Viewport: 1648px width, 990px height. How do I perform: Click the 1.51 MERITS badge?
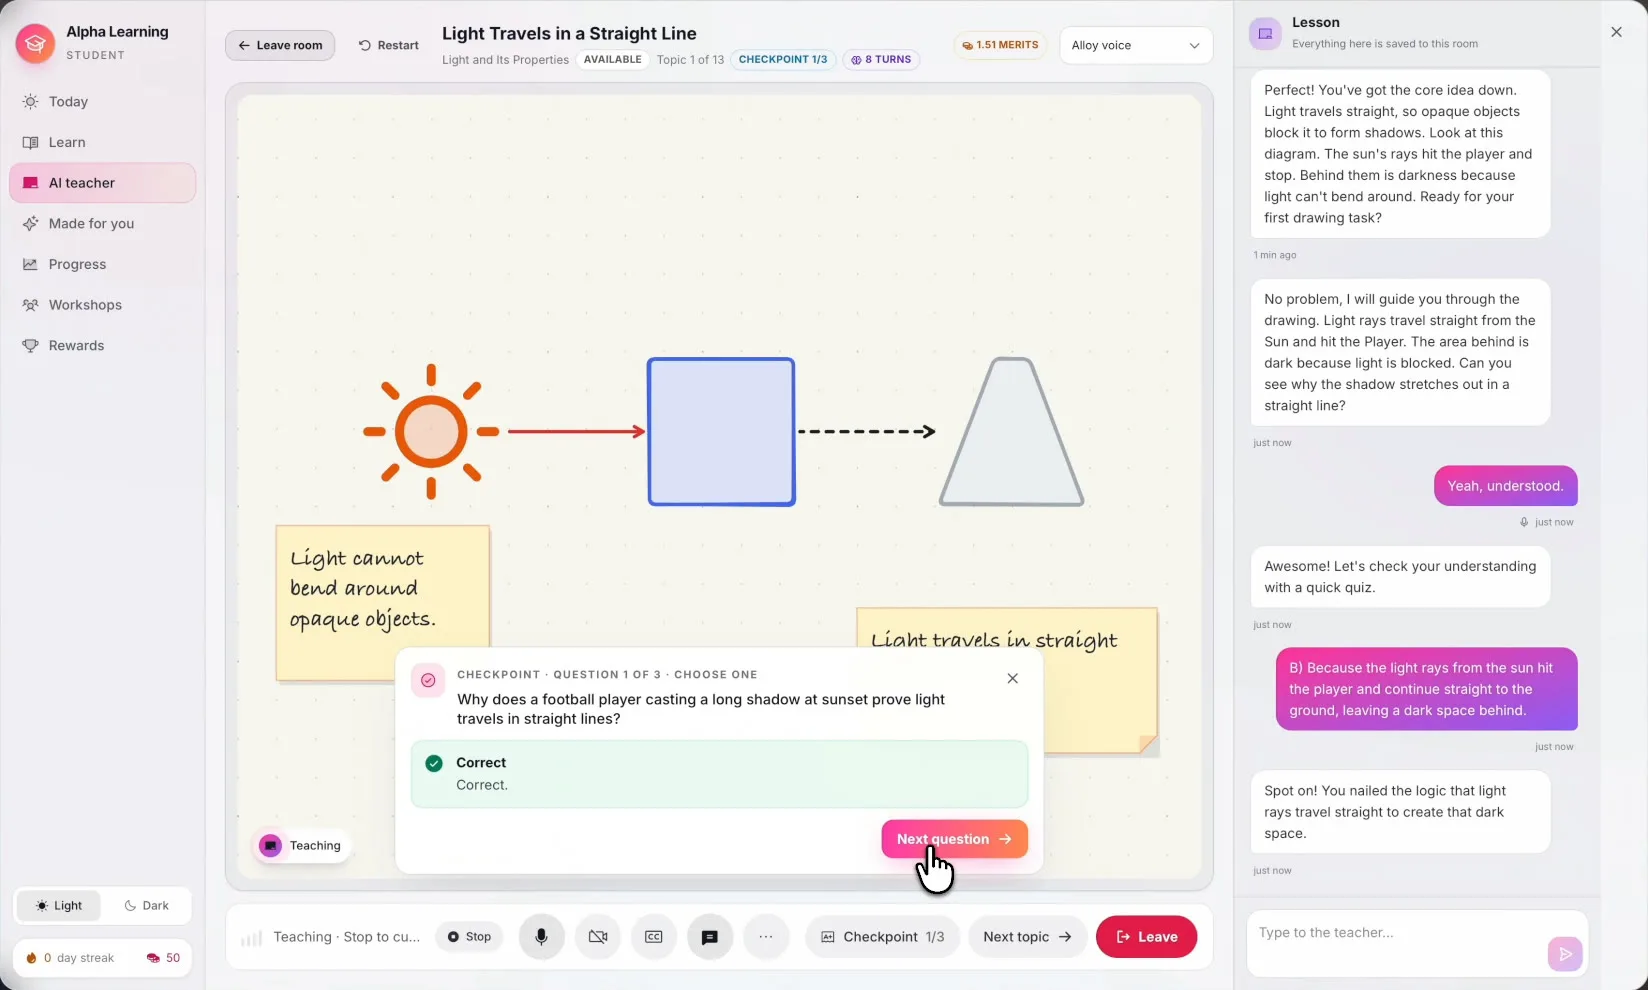point(1000,45)
